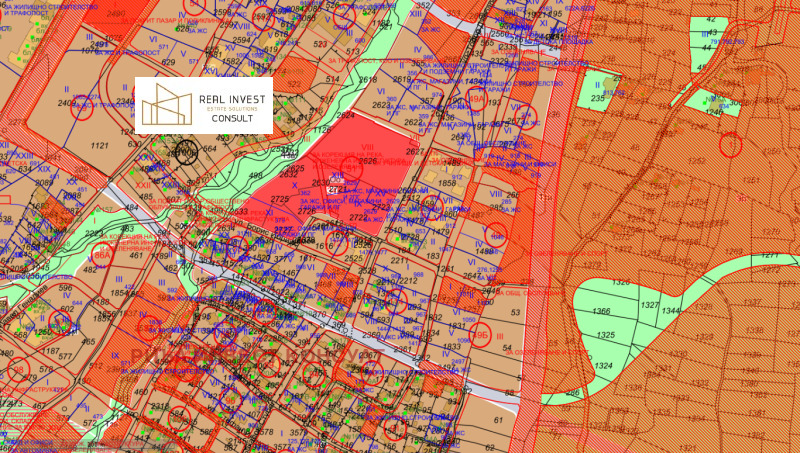Select parcel number 1261
800x453 pixels.
pos(445,269)
